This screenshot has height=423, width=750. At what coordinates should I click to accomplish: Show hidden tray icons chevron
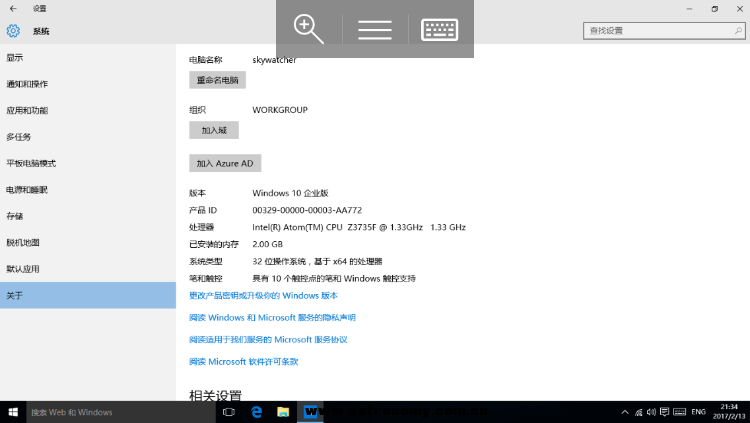point(625,412)
